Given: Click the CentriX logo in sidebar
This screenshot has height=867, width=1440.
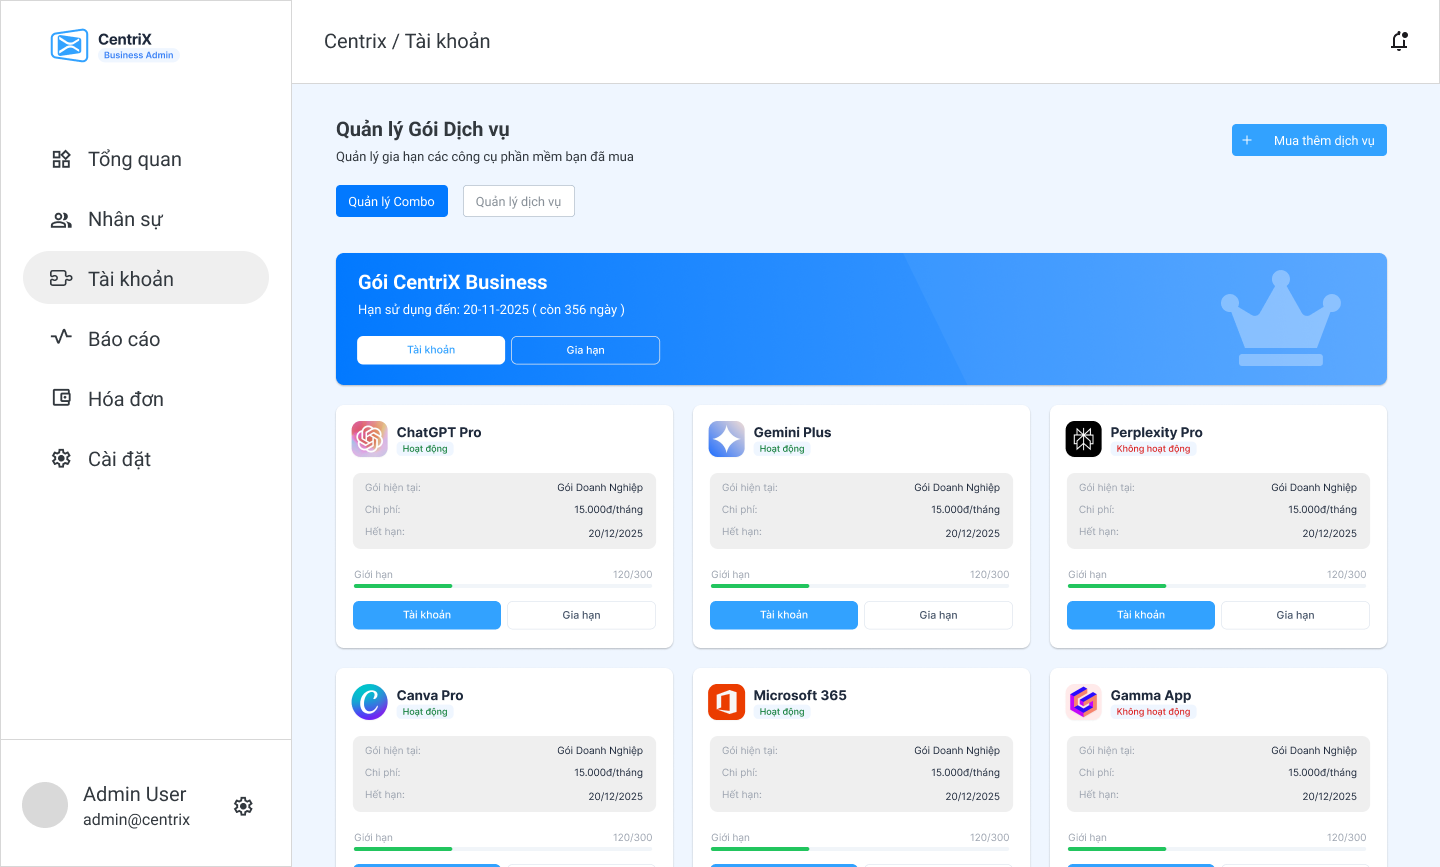Looking at the screenshot, I should [70, 45].
